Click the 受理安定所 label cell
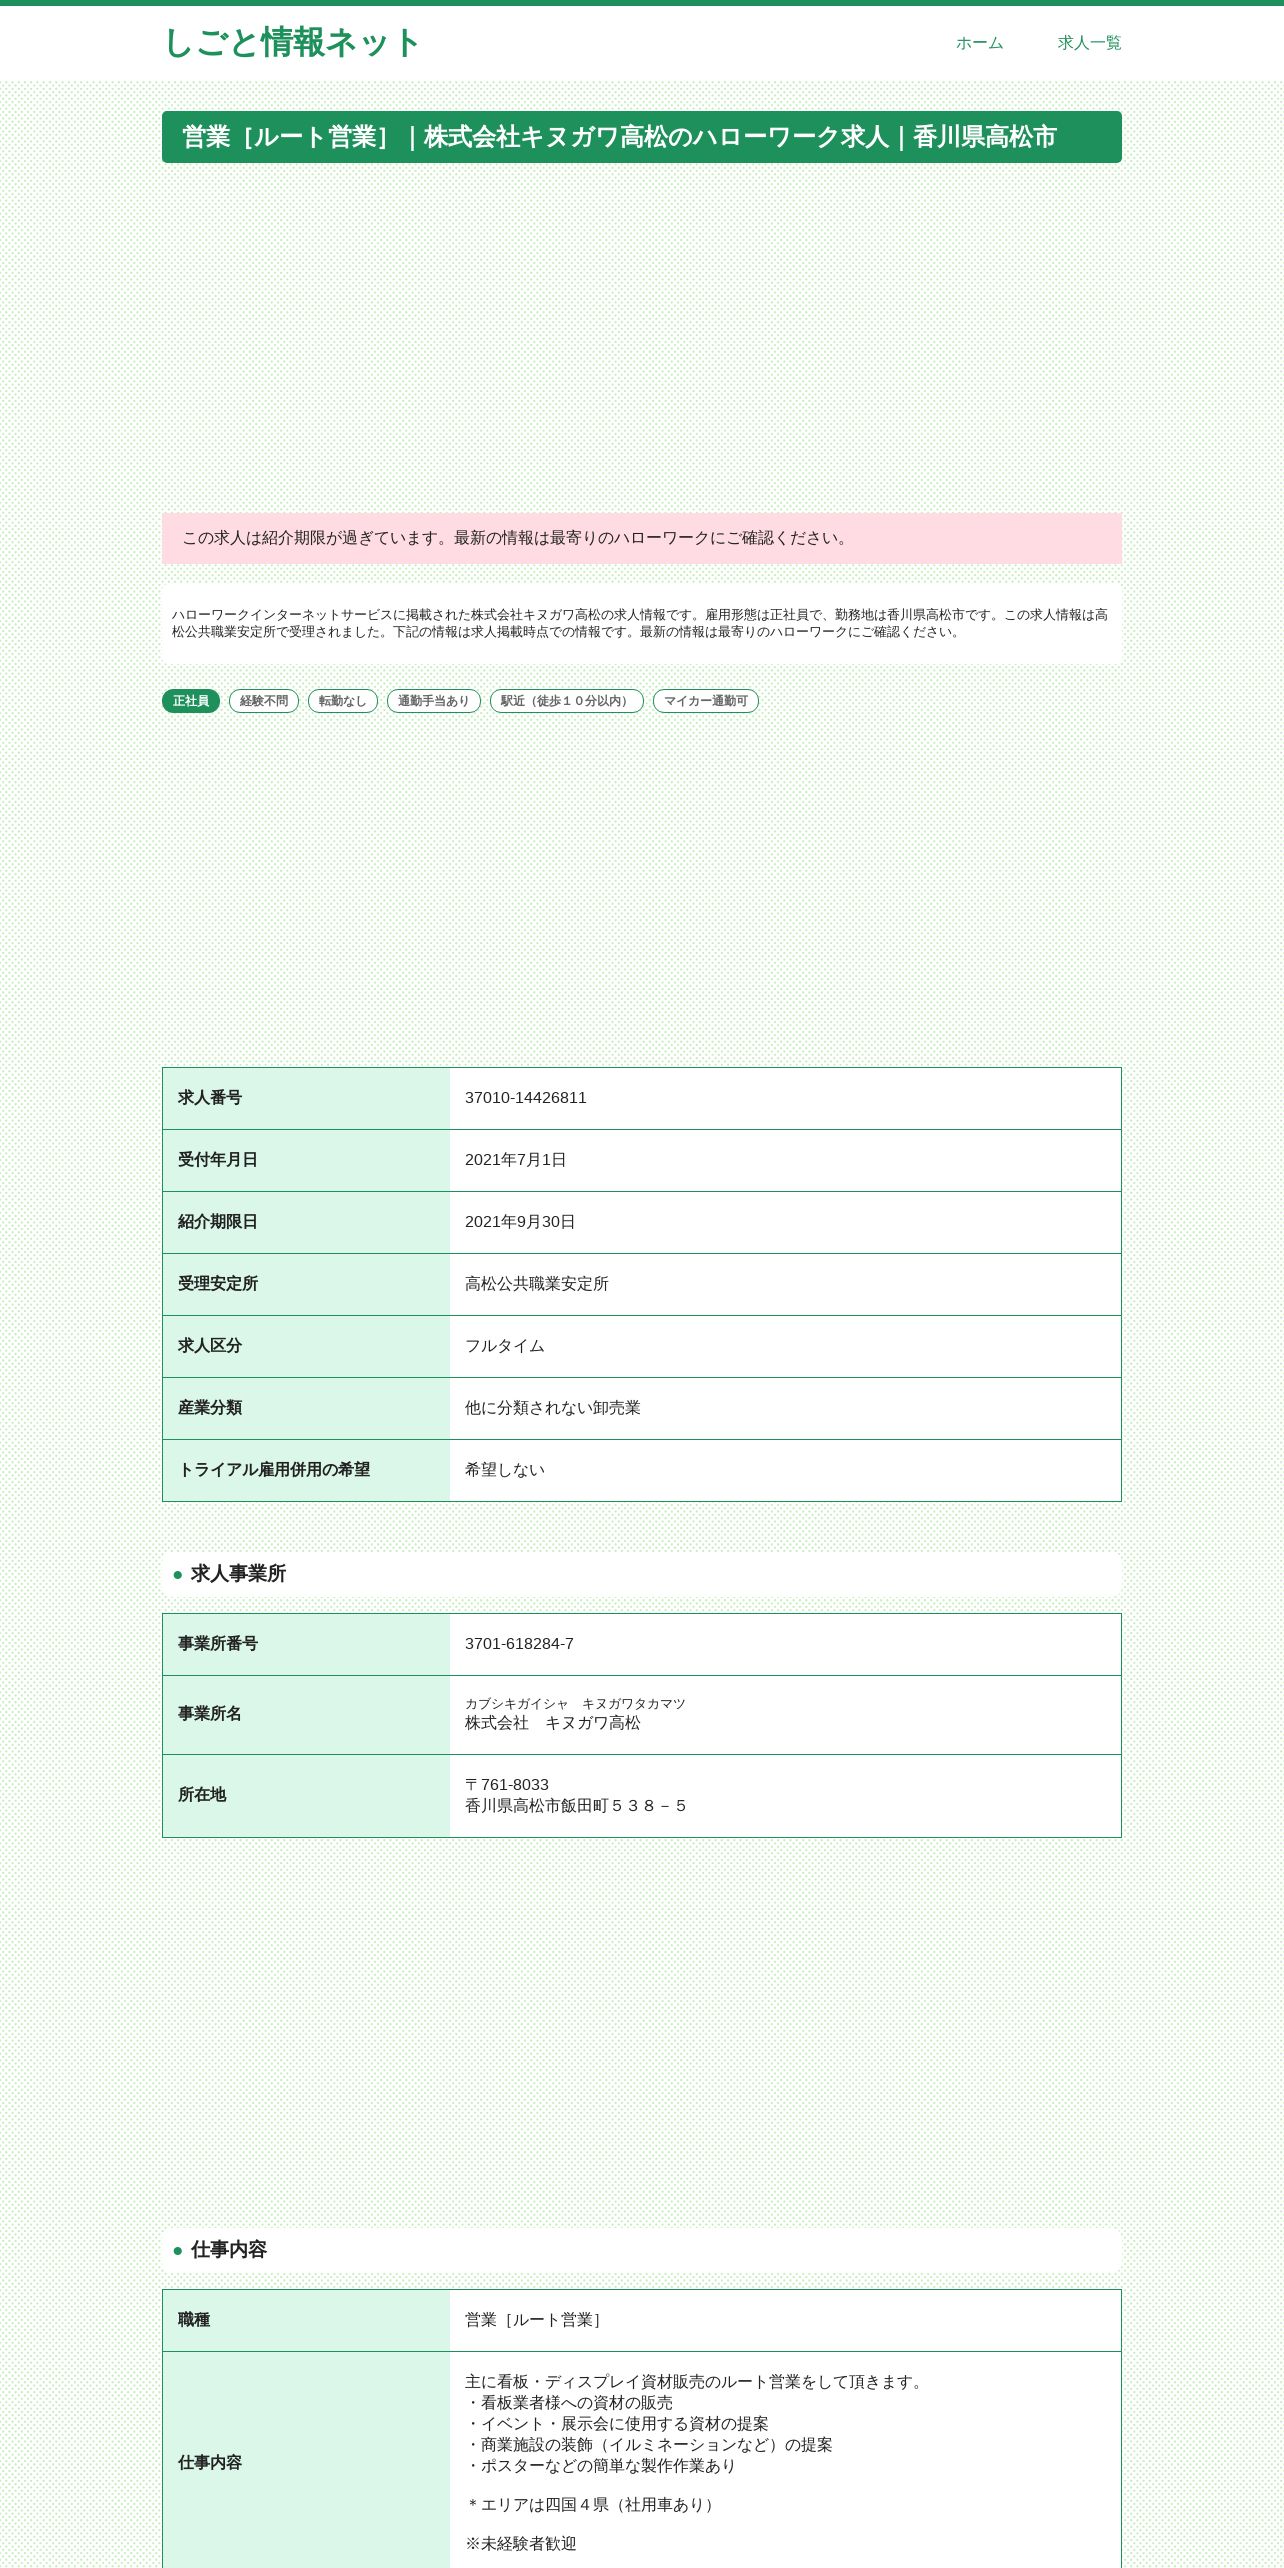Viewport: 1284px width, 2568px height. click(x=306, y=1284)
